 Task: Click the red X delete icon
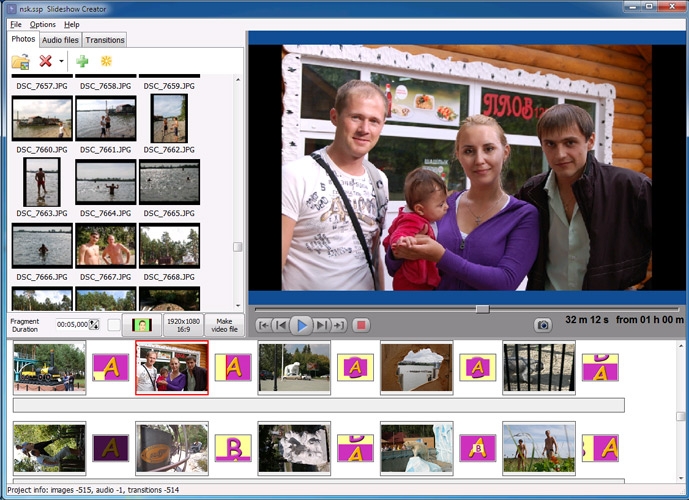coord(45,62)
